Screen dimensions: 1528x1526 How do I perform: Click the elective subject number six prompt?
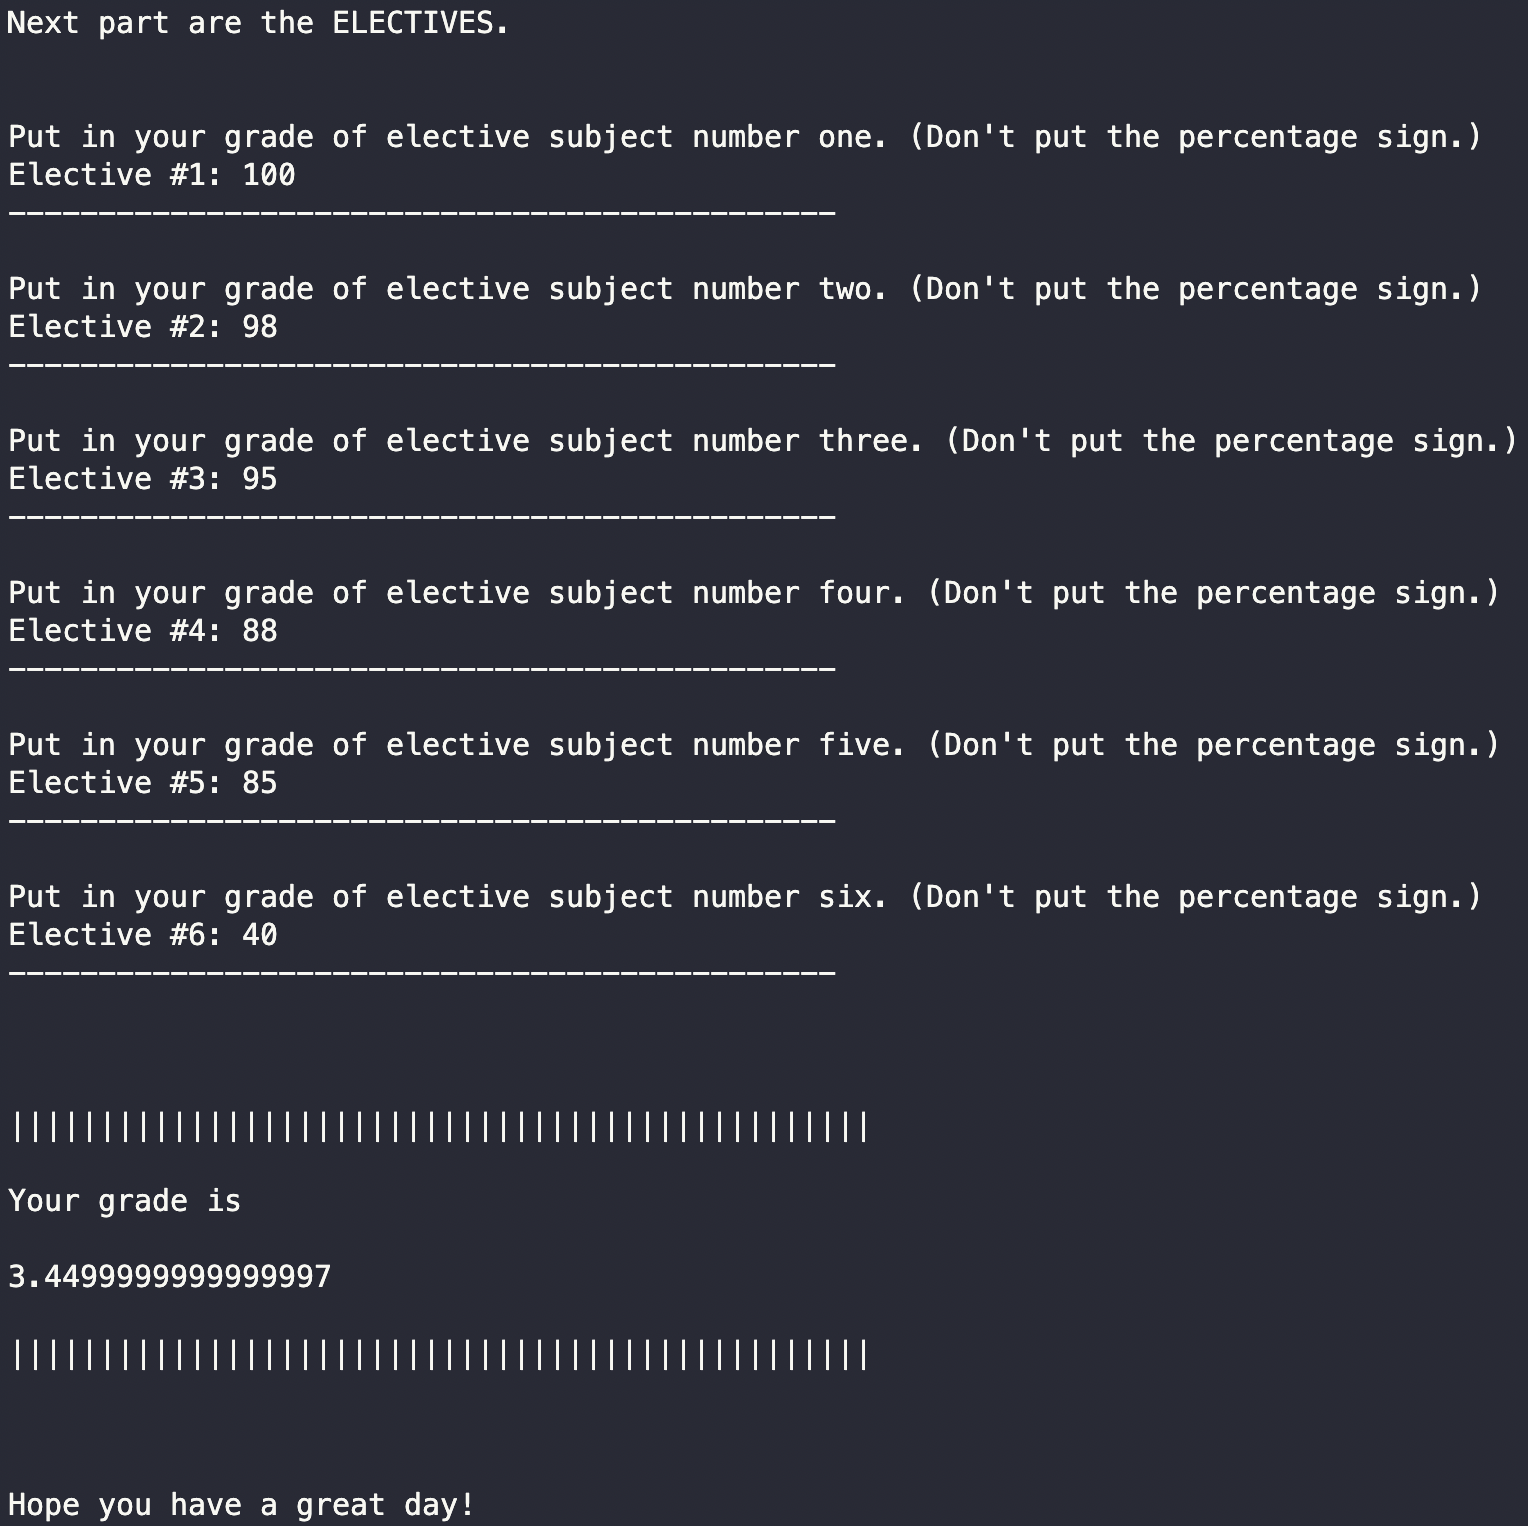tap(745, 898)
